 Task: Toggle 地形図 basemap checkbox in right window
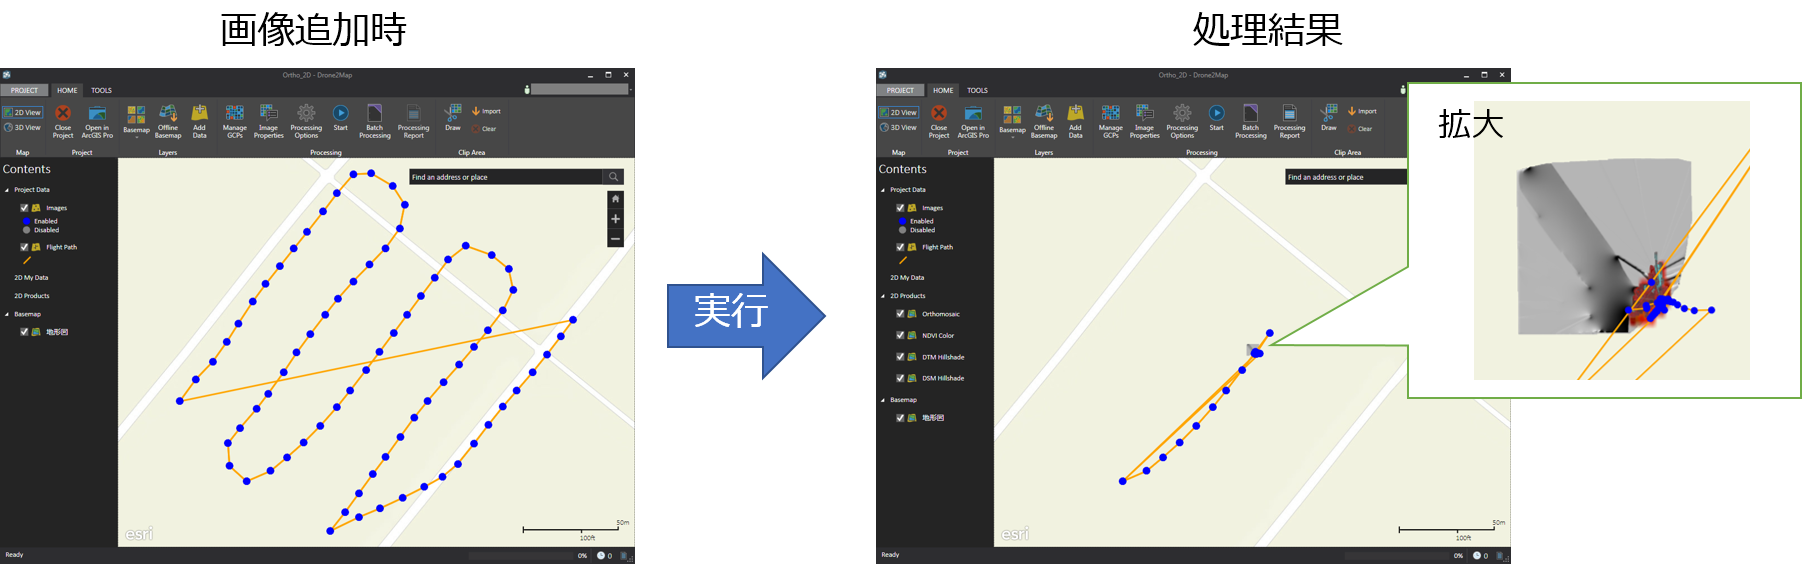pos(900,418)
